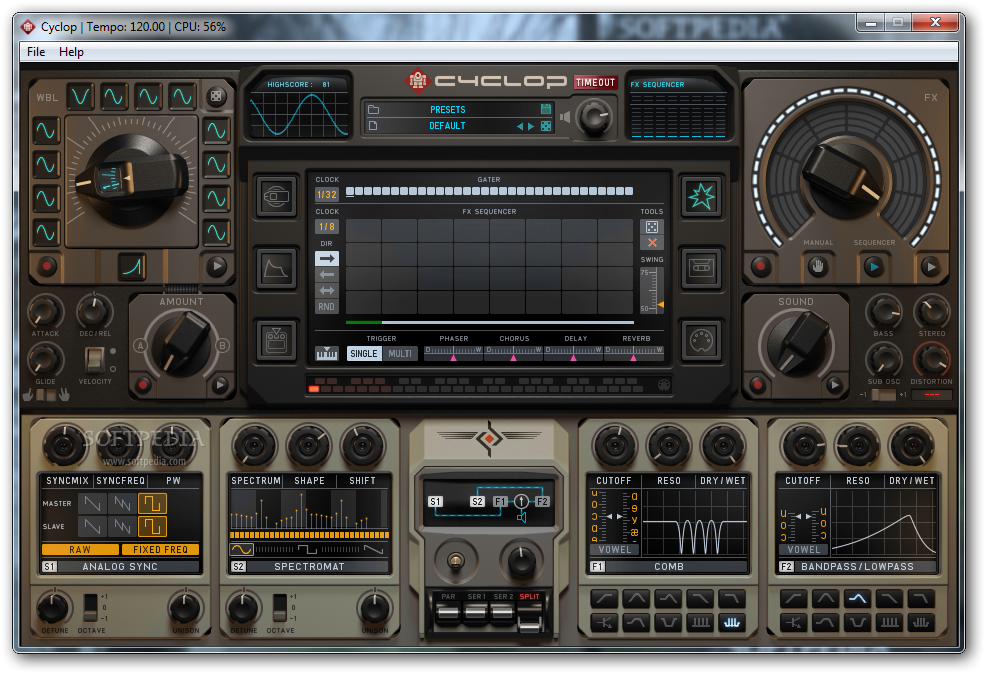The height and width of the screenshot is (674, 986).
Task: Click the RND direction button
Action: click(326, 307)
